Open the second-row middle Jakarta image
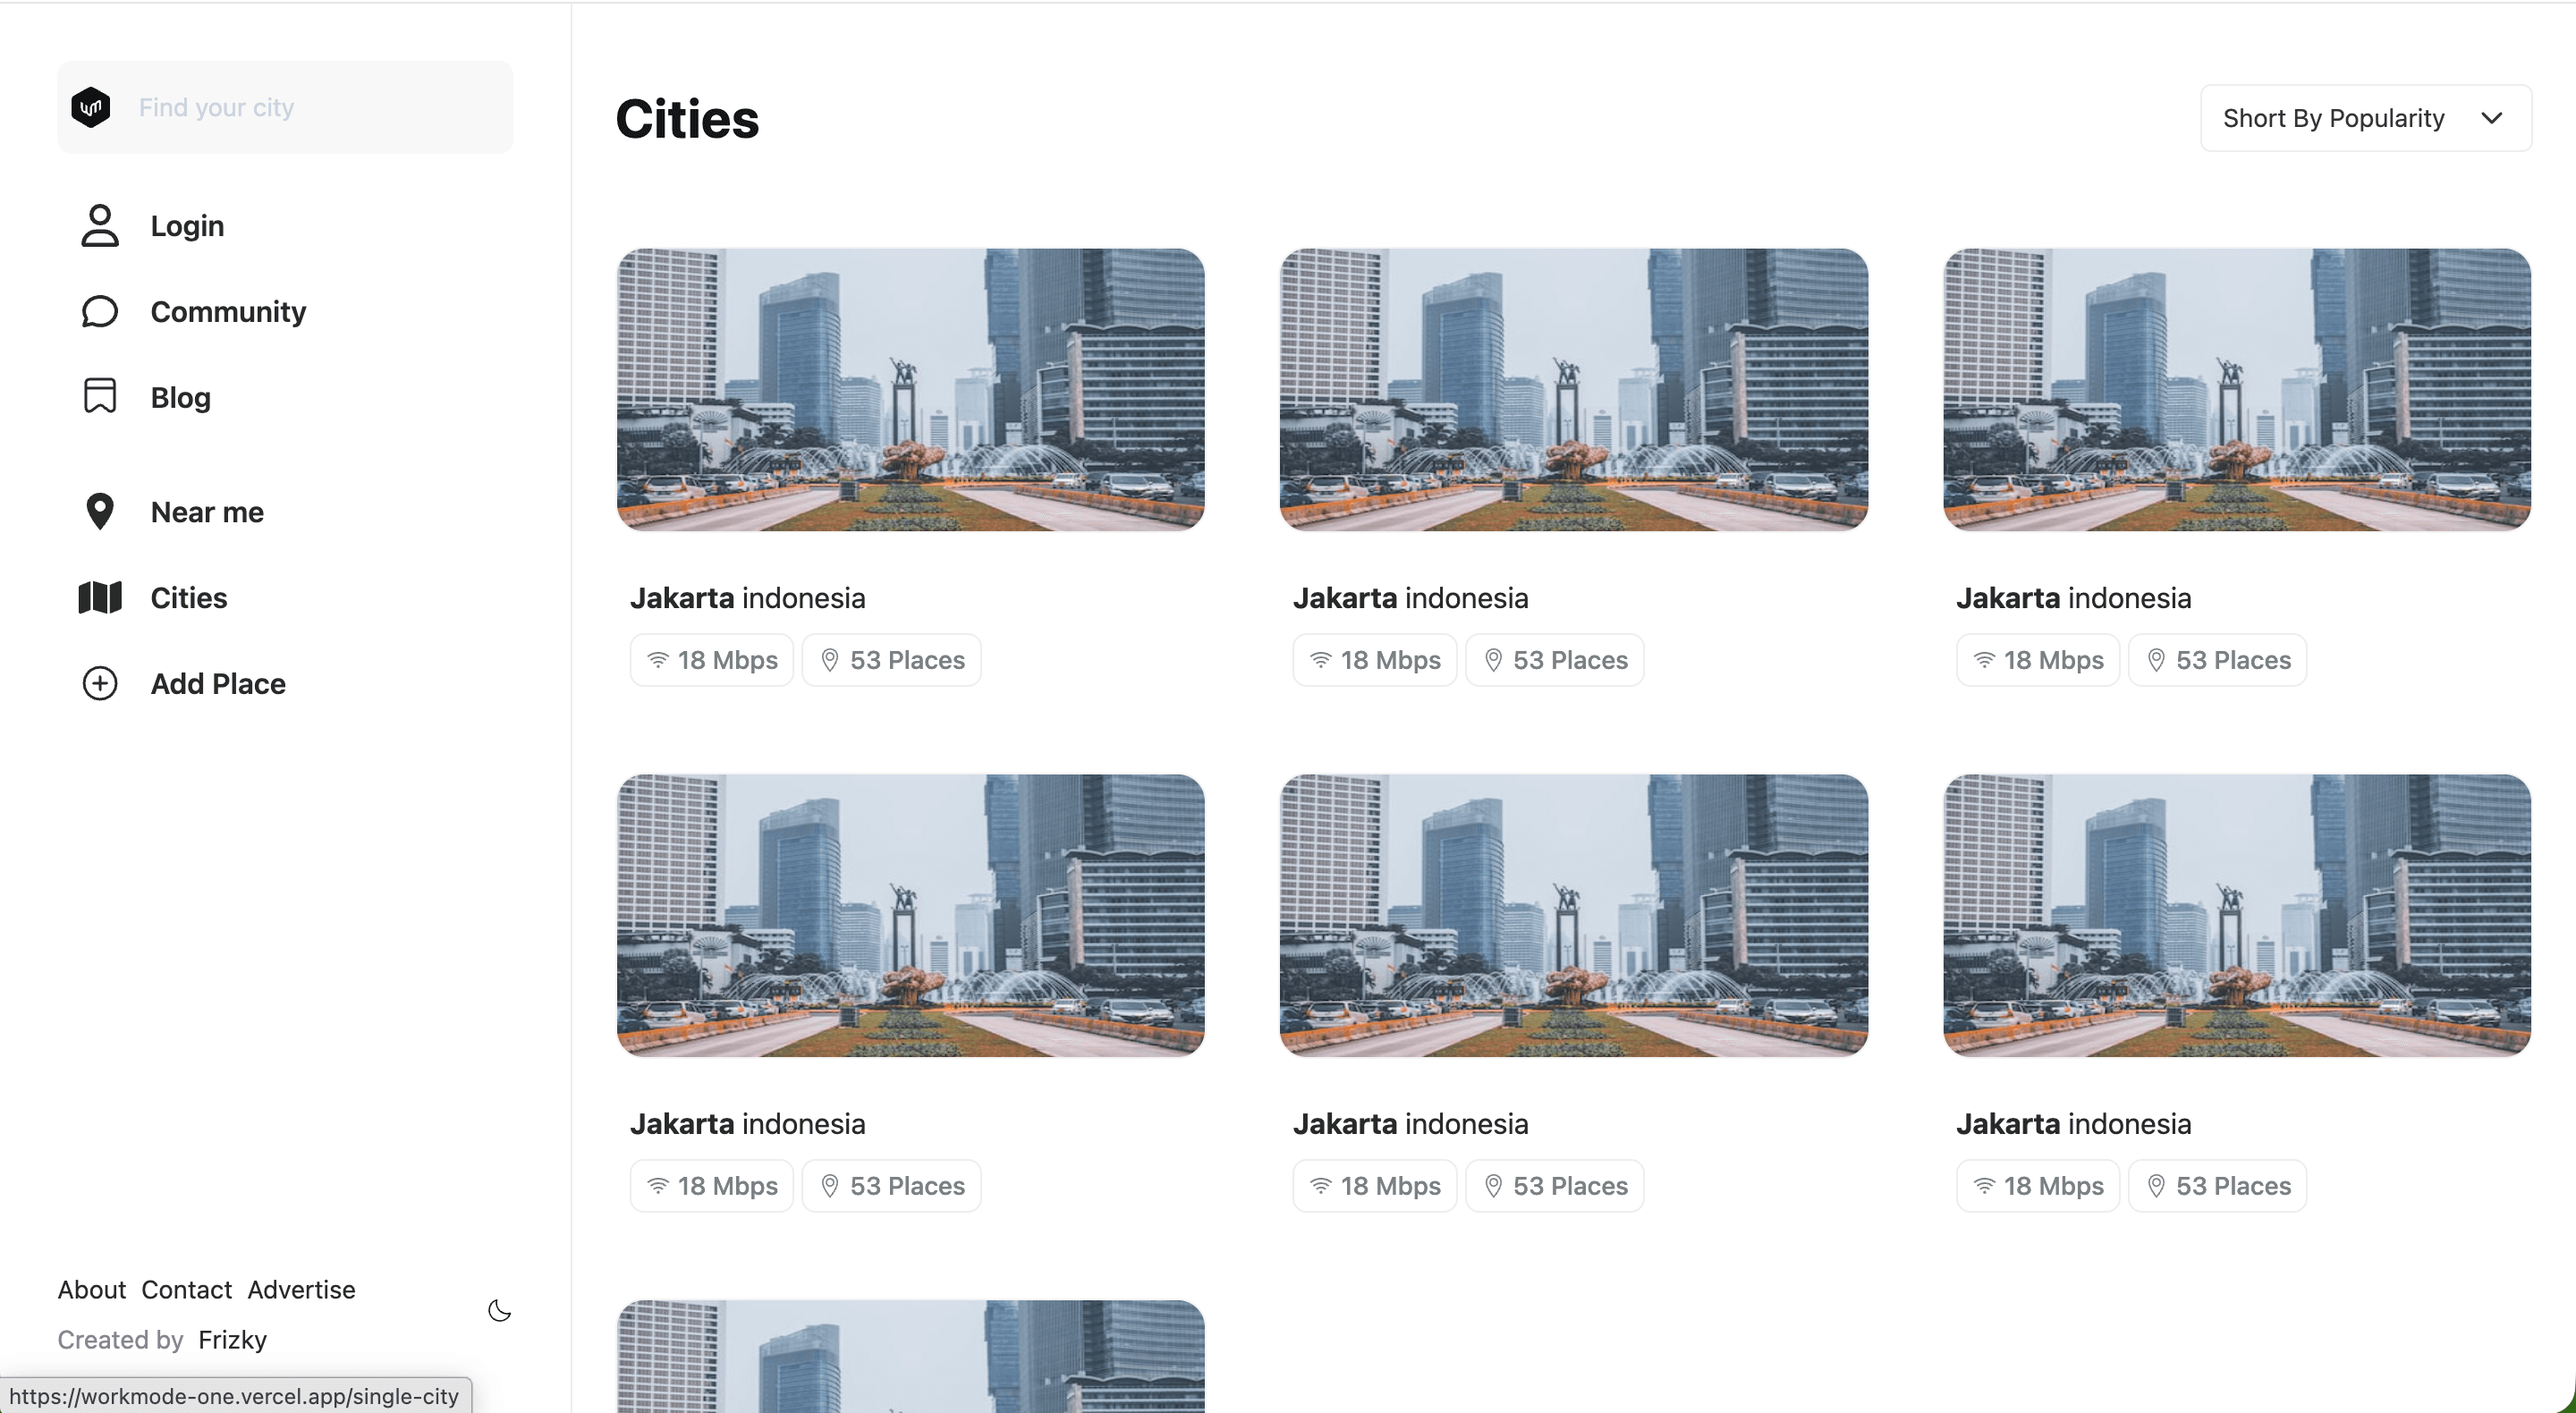The width and height of the screenshot is (2576, 1413). tap(1573, 915)
